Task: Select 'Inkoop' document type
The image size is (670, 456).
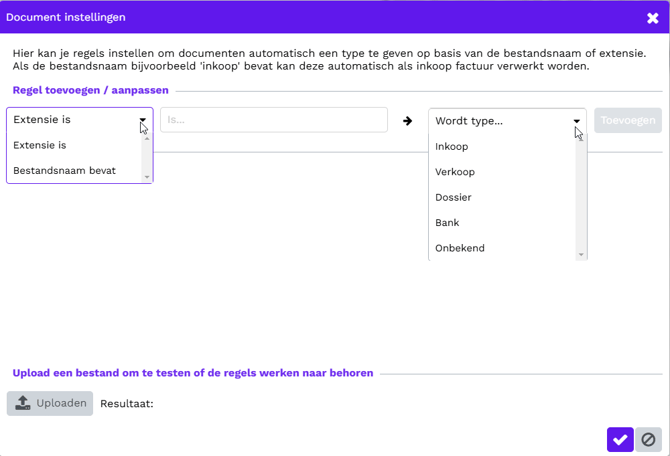Action: pyautogui.click(x=452, y=146)
